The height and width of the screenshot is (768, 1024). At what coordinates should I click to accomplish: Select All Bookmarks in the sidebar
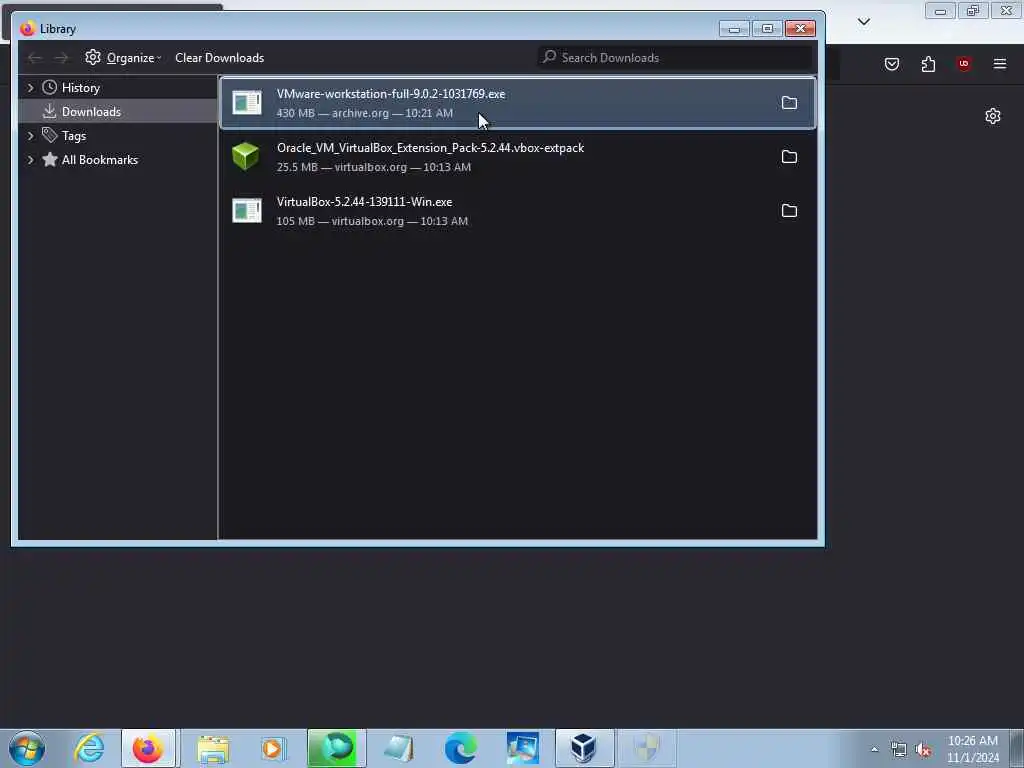click(99, 160)
